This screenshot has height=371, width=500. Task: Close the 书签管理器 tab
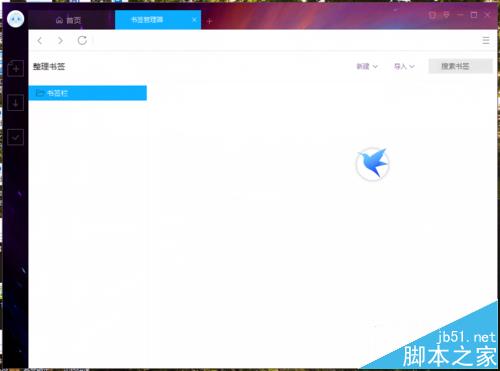[x=194, y=20]
